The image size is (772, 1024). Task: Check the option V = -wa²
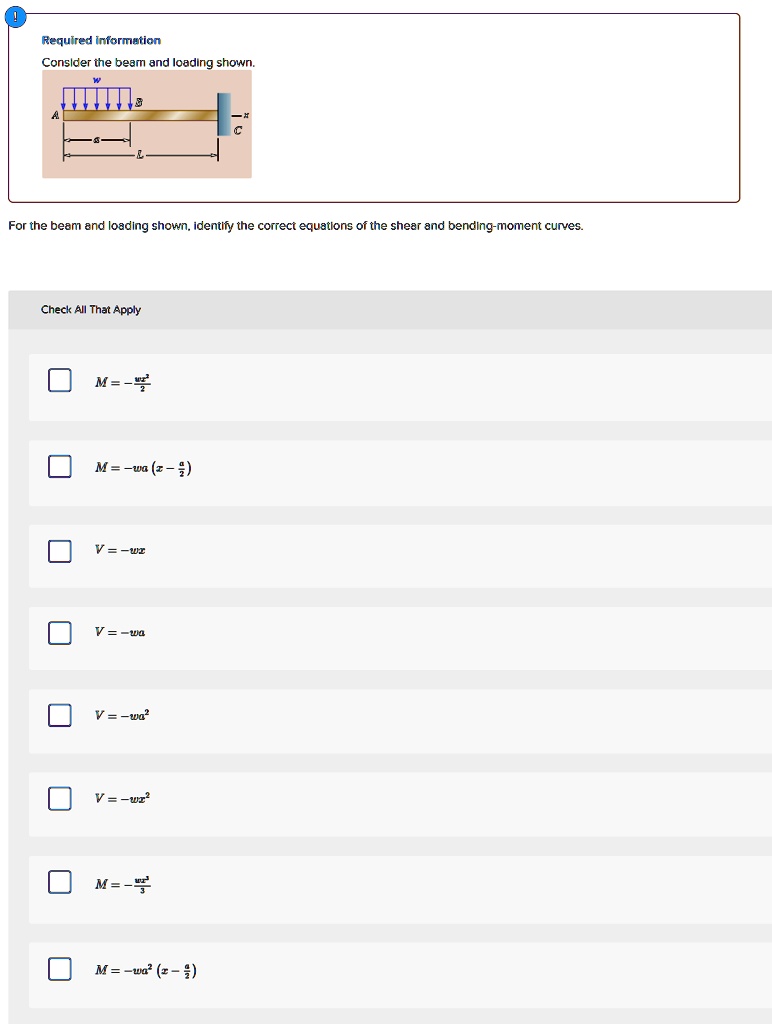point(59,714)
